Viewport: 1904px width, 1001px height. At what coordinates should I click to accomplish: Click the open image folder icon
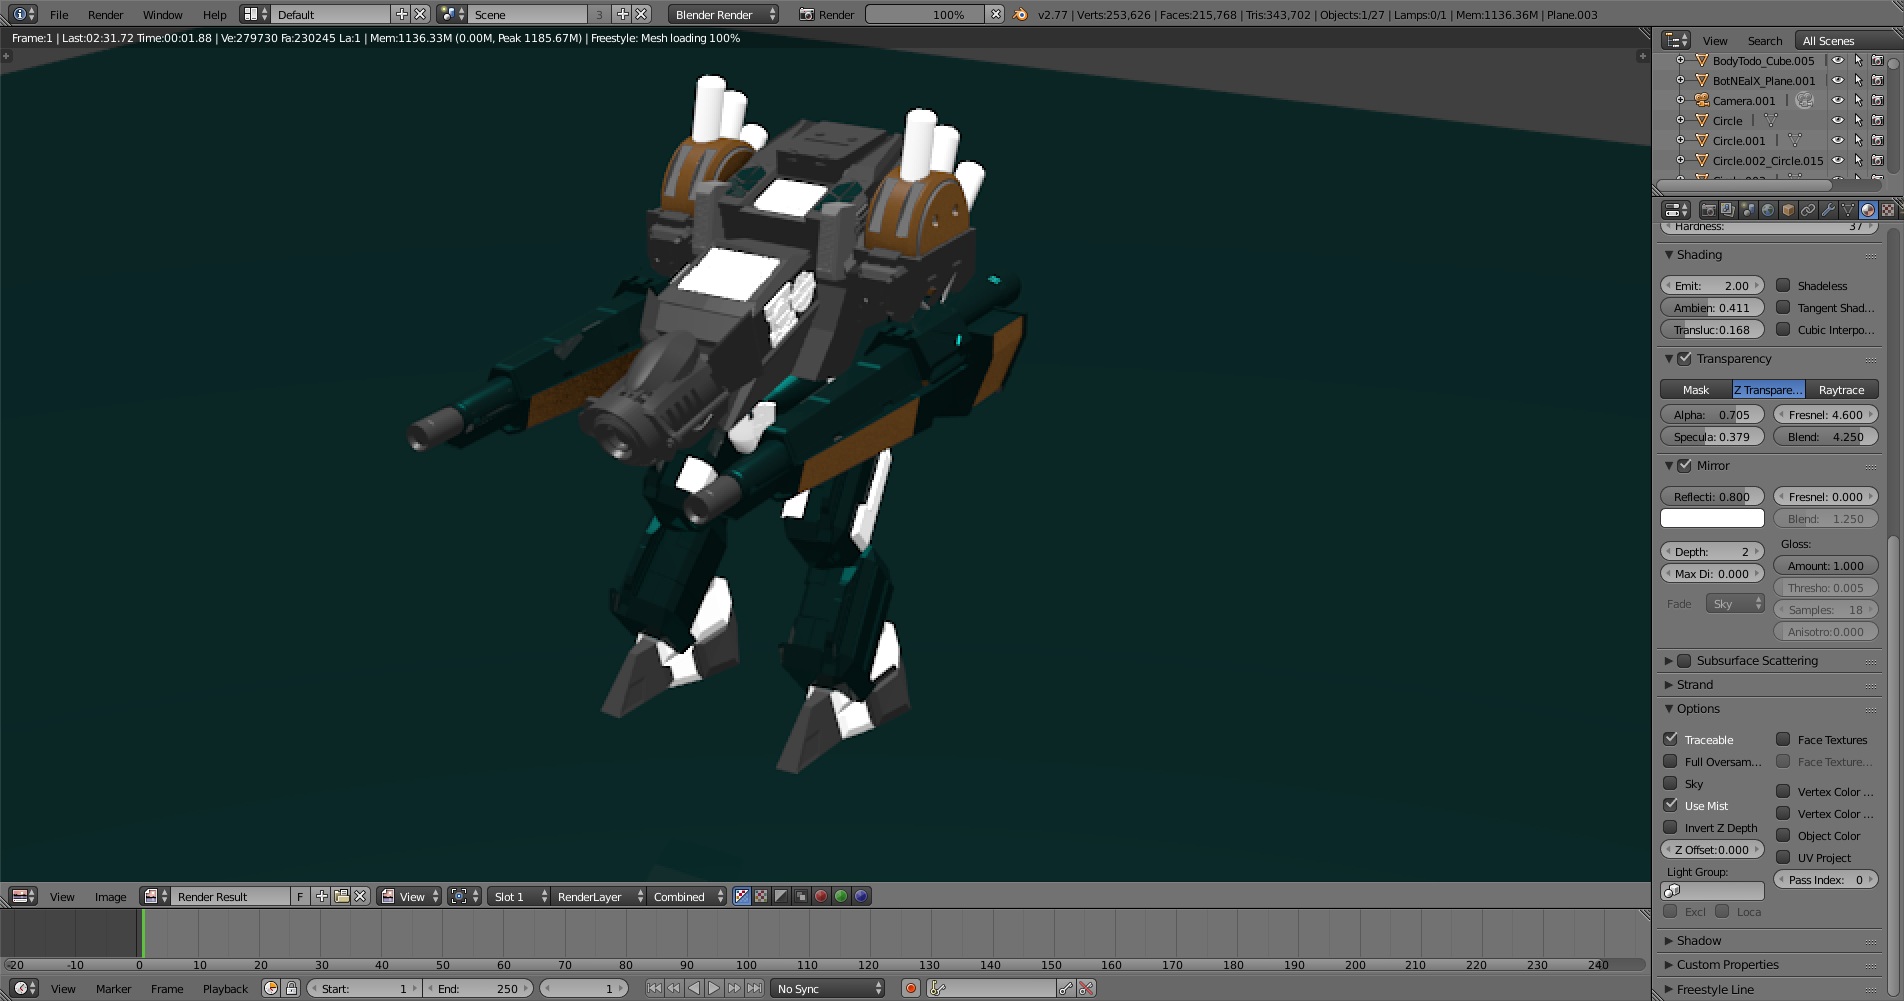point(341,896)
